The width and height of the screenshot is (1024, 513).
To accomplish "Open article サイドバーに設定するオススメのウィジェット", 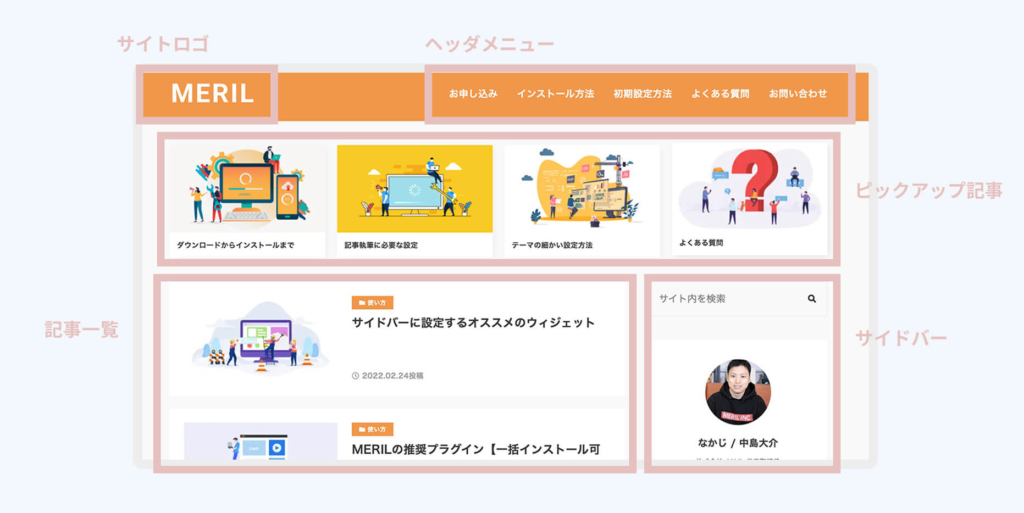I will 473,322.
